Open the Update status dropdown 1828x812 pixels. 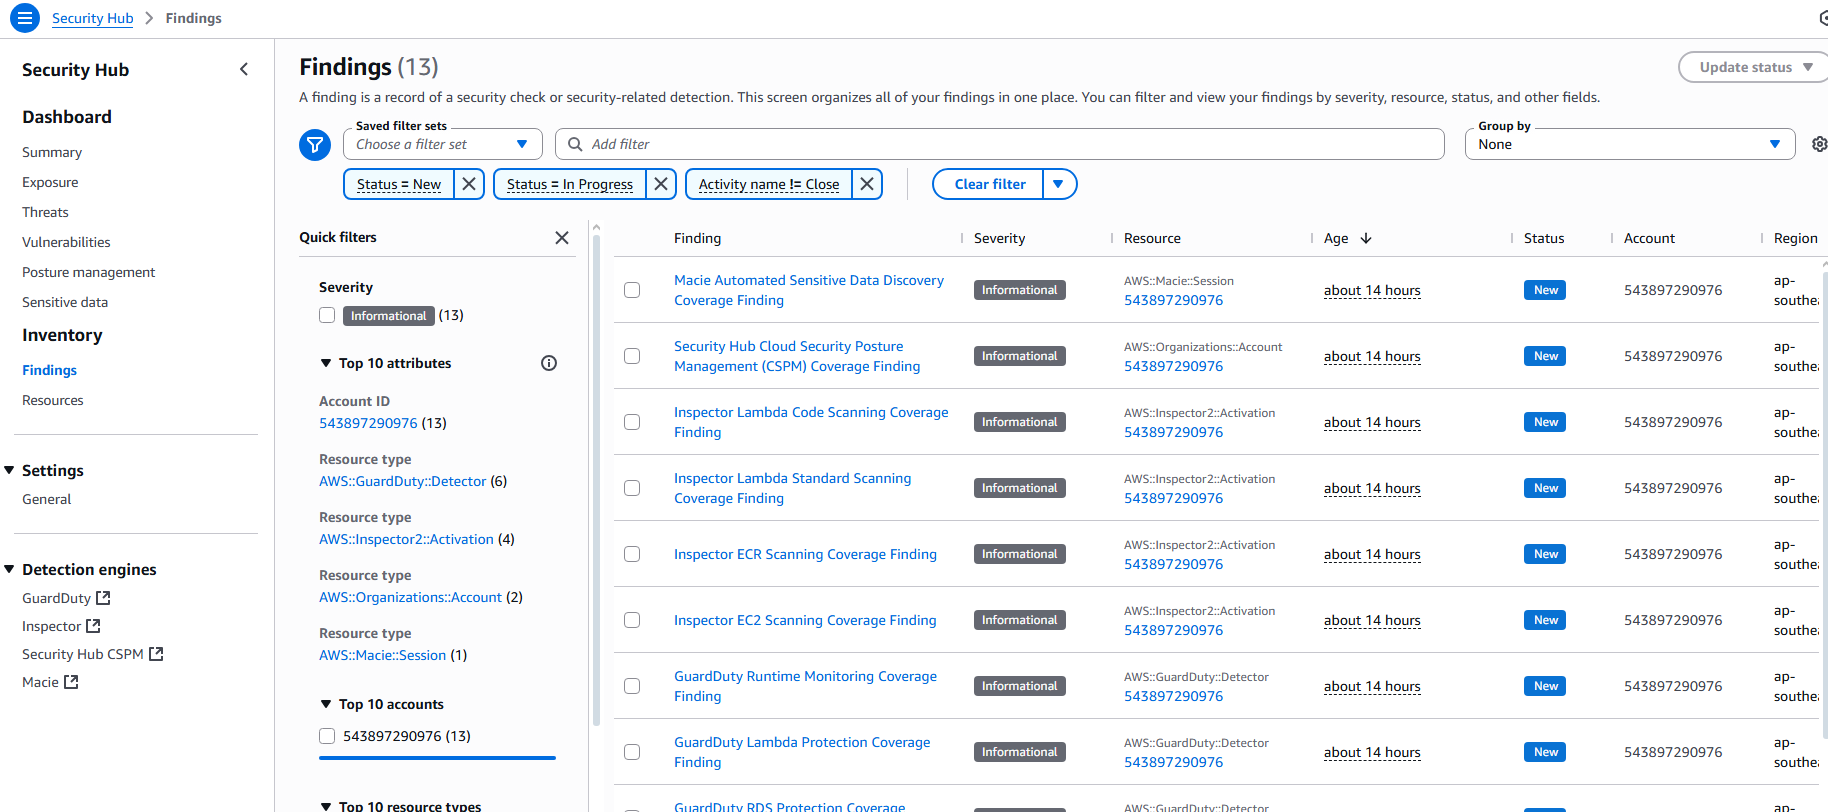click(1753, 67)
